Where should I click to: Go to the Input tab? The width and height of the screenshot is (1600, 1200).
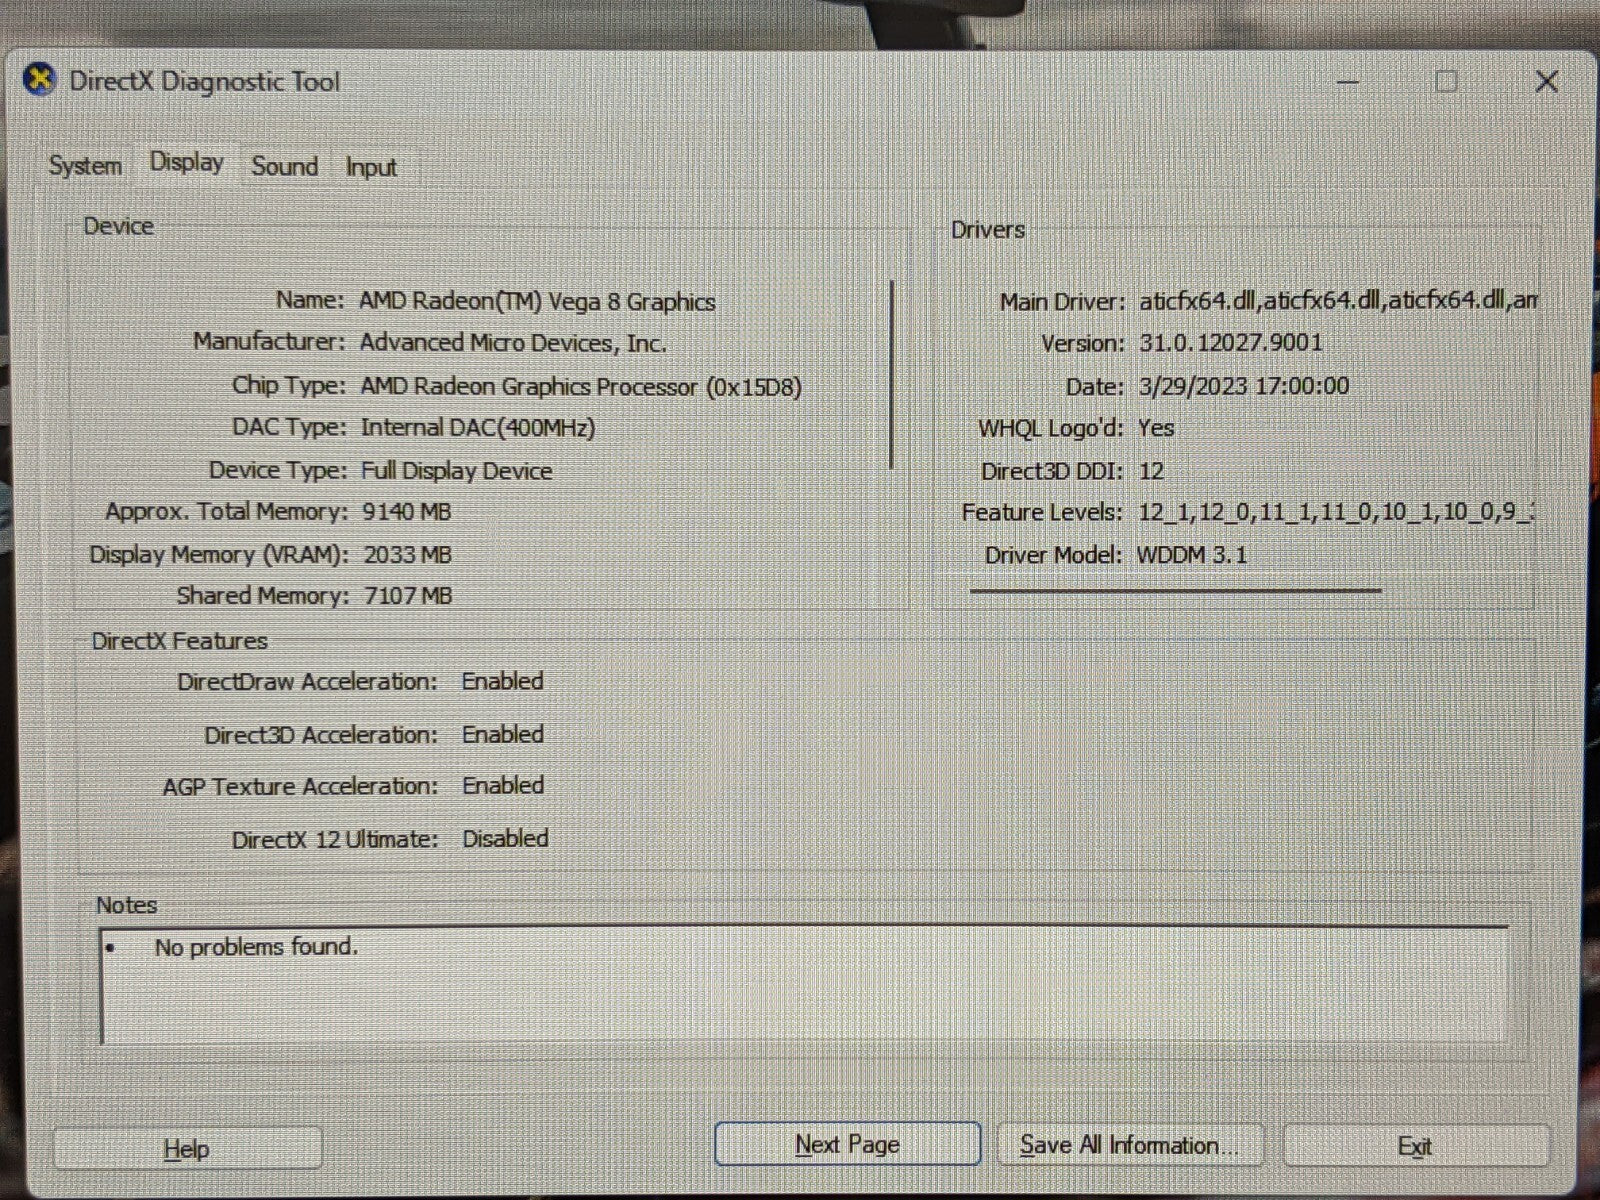[x=371, y=168]
